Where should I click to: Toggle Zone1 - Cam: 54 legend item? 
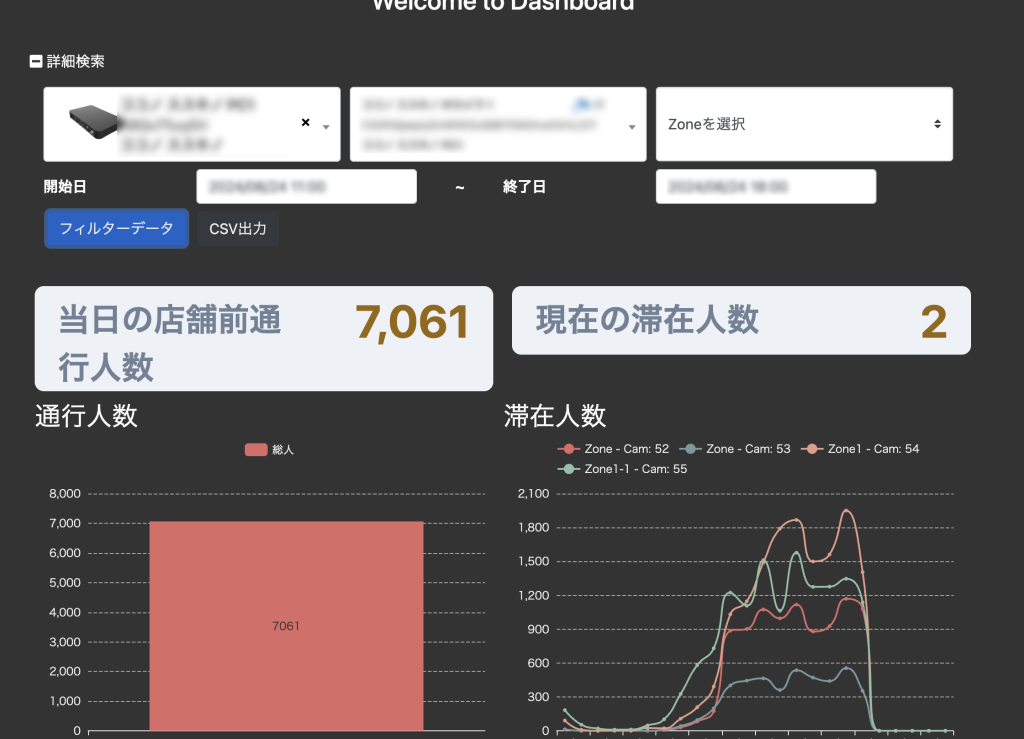coord(811,449)
